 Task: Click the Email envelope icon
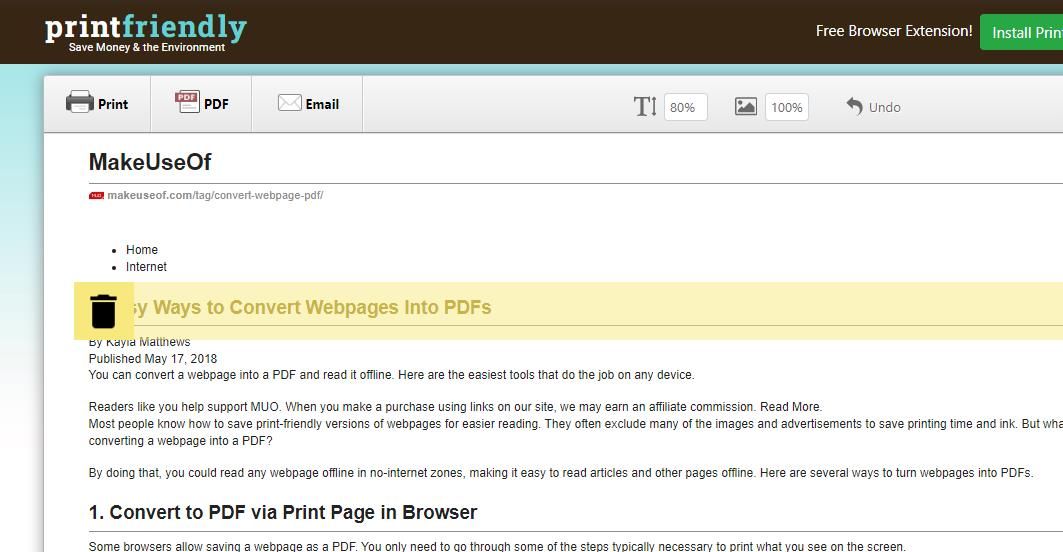289,103
